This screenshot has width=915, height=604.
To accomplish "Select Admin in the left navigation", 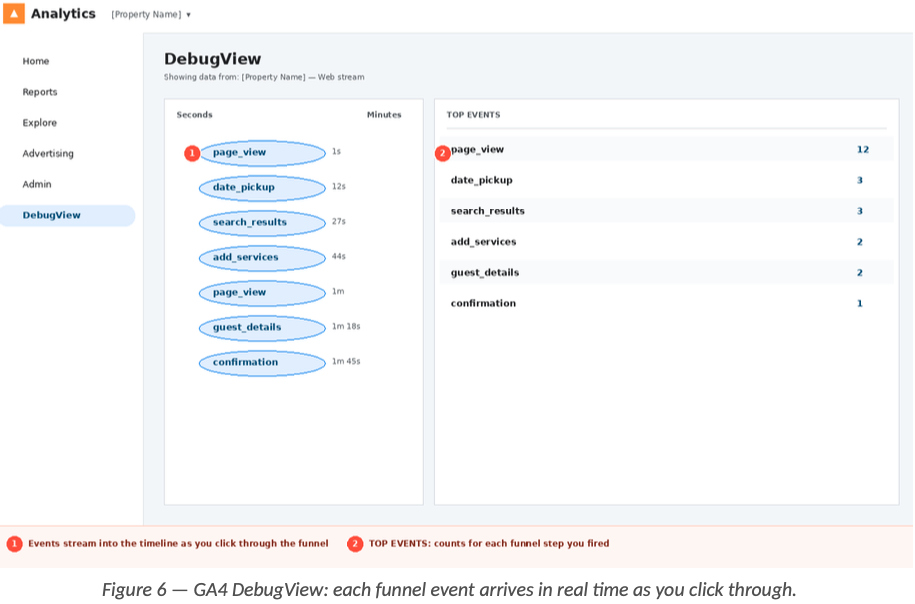I will tap(37, 185).
